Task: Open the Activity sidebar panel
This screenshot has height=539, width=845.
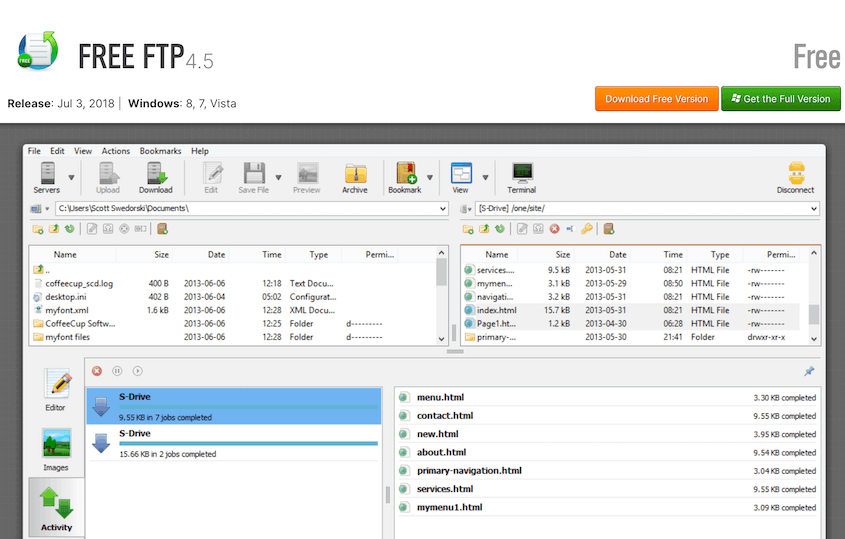Action: [x=57, y=509]
